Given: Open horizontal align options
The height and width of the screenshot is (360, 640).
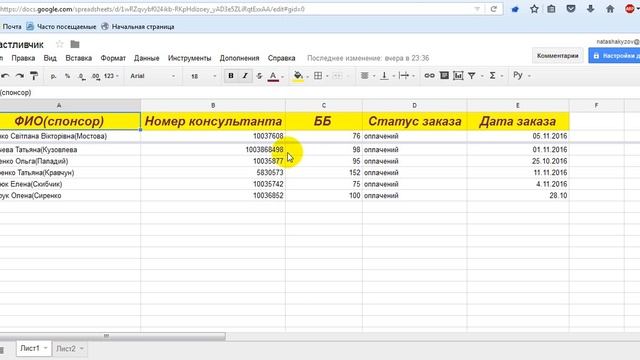Looking at the screenshot, I should pos(364,76).
